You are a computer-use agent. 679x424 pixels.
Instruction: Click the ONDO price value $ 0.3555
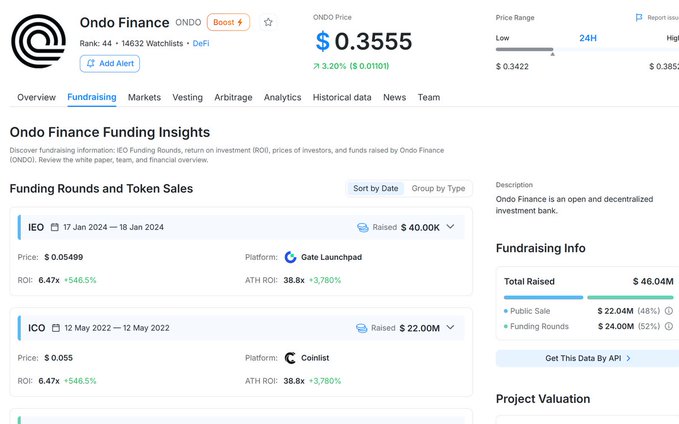pyautogui.click(x=364, y=42)
